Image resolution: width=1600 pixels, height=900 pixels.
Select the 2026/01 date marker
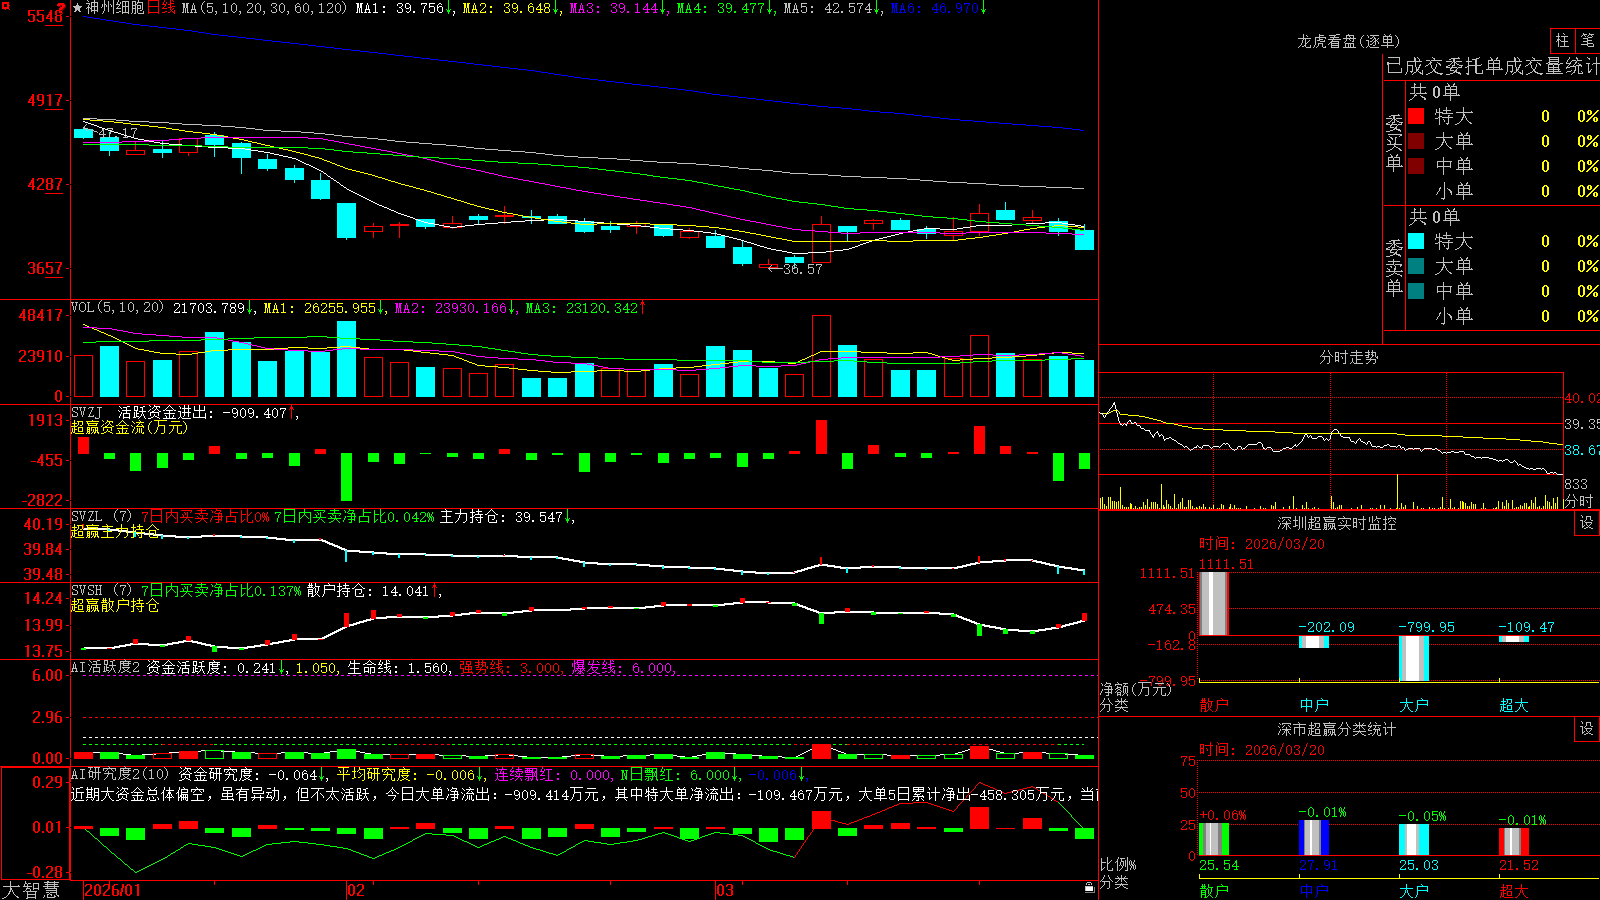tap(113, 890)
